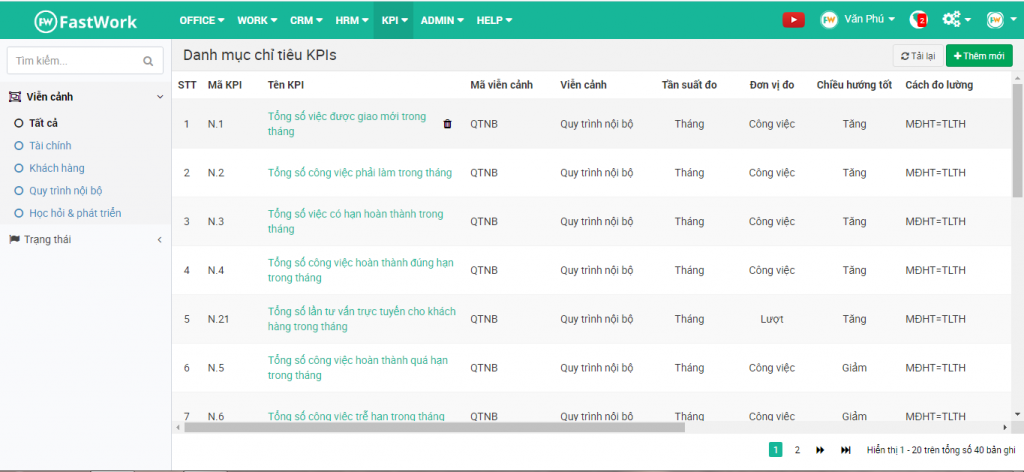
Task: Open notifications bell with red badge
Action: pyautogui.click(x=918, y=20)
